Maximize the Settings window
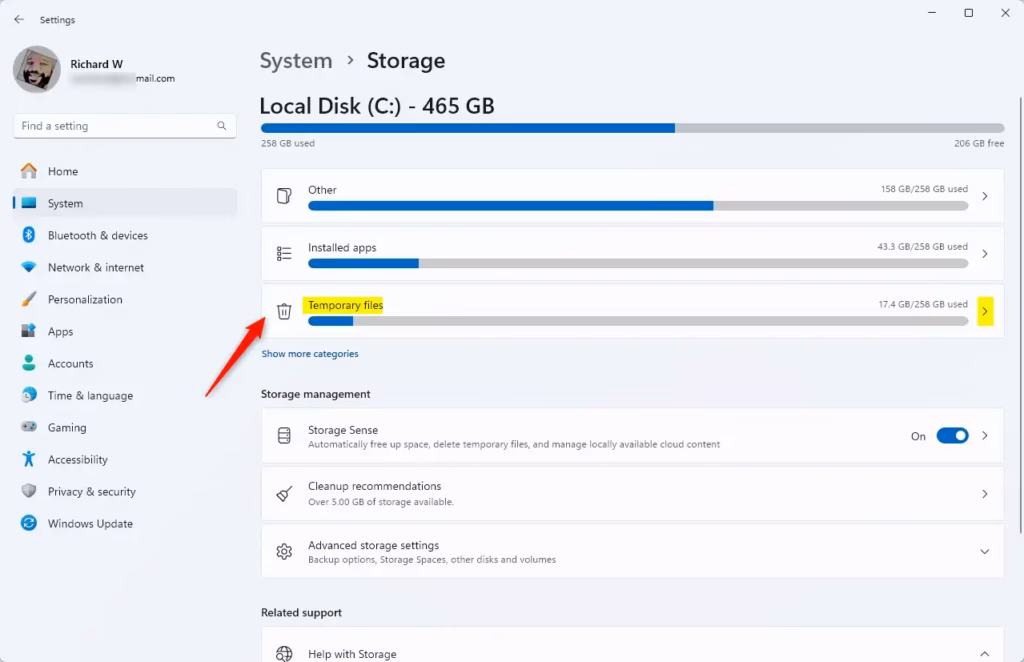Image resolution: width=1024 pixels, height=662 pixels. coord(968,13)
